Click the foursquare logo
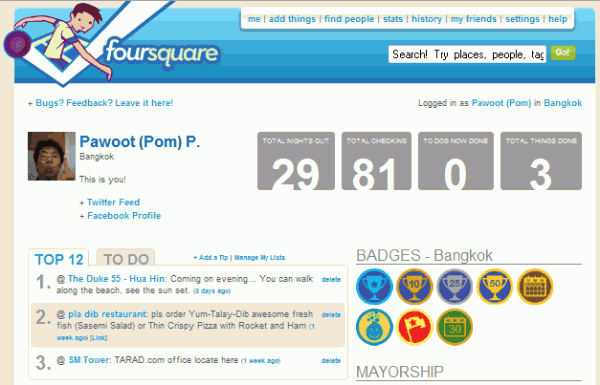Image resolution: width=600 pixels, height=385 pixels. [162, 53]
